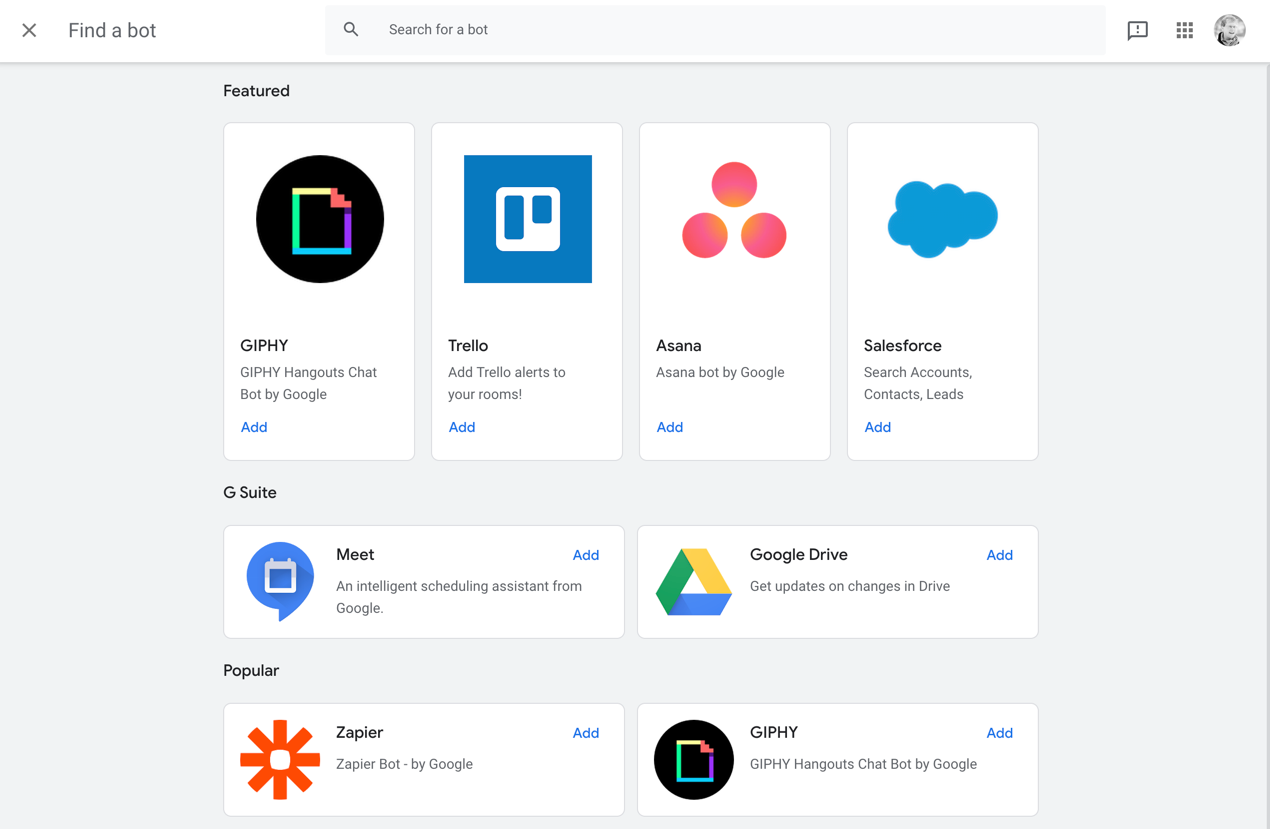Add the Meet bot
Image resolution: width=1270 pixels, height=829 pixels.
(x=586, y=555)
